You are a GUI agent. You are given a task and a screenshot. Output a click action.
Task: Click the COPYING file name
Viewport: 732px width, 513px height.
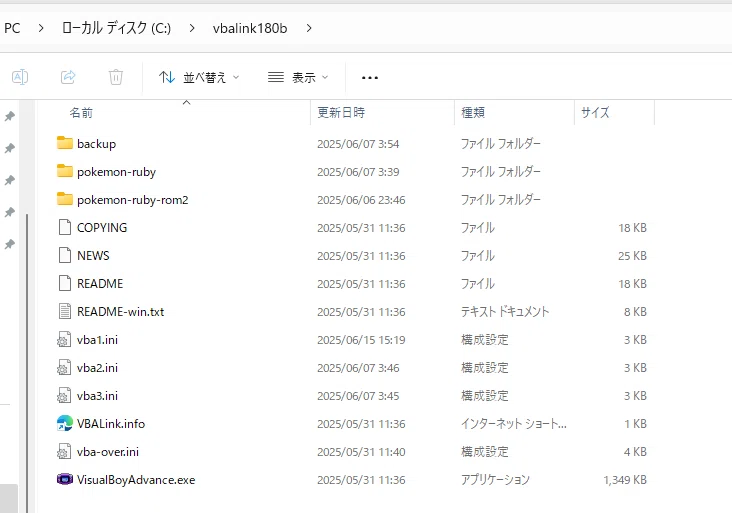[102, 228]
